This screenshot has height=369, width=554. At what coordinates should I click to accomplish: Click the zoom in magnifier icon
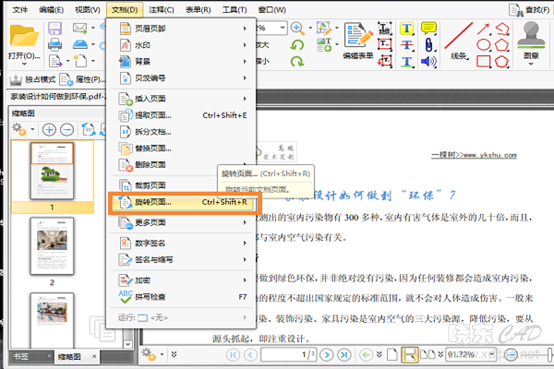click(297, 28)
